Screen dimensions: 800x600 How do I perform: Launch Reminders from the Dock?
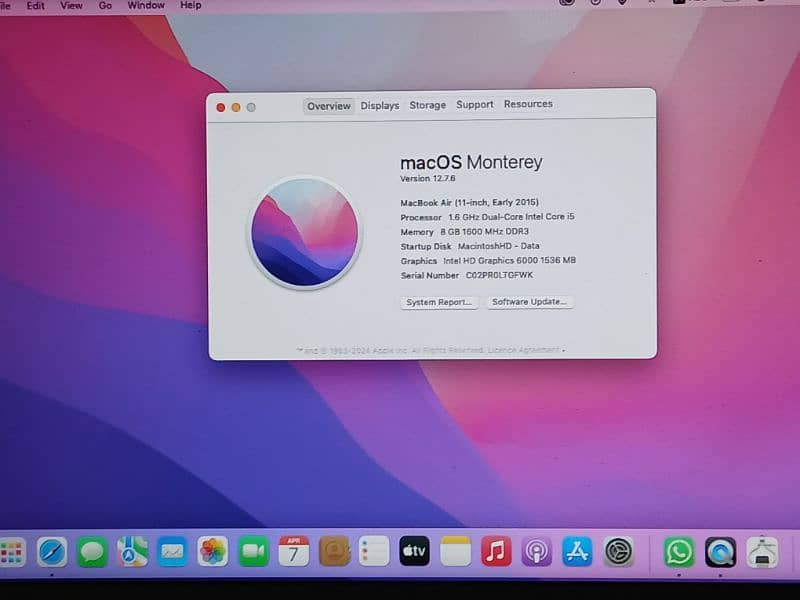(x=374, y=551)
